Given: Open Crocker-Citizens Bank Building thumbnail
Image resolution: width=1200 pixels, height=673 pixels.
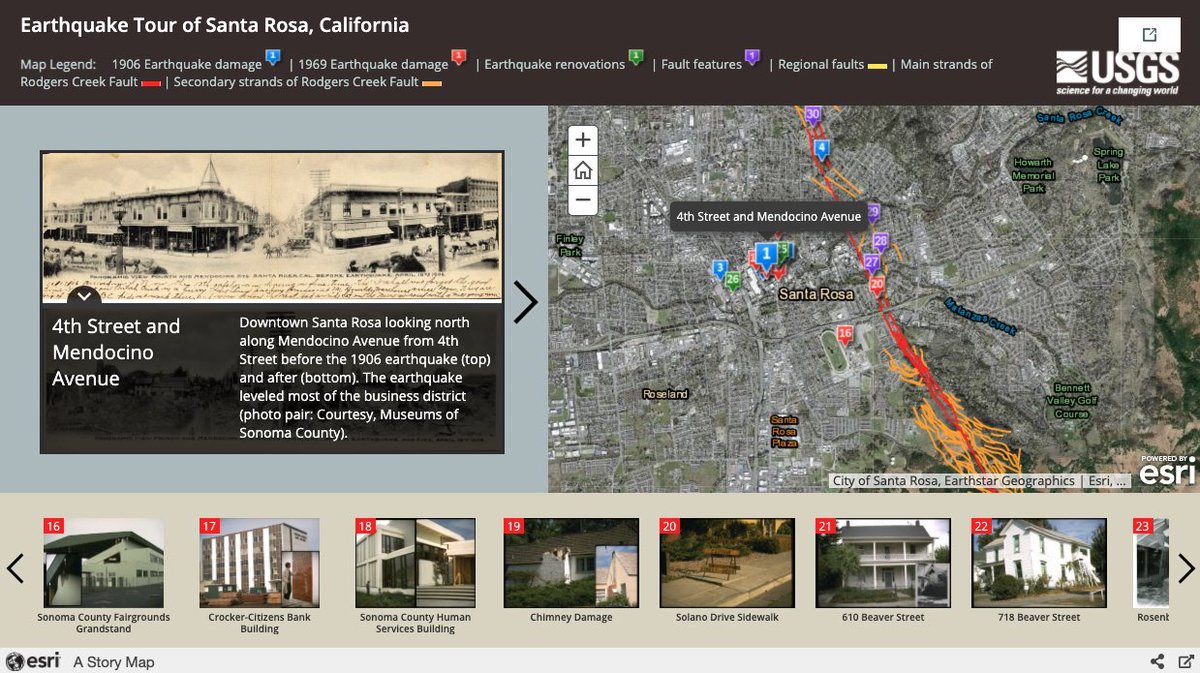Looking at the screenshot, I should click(260, 563).
